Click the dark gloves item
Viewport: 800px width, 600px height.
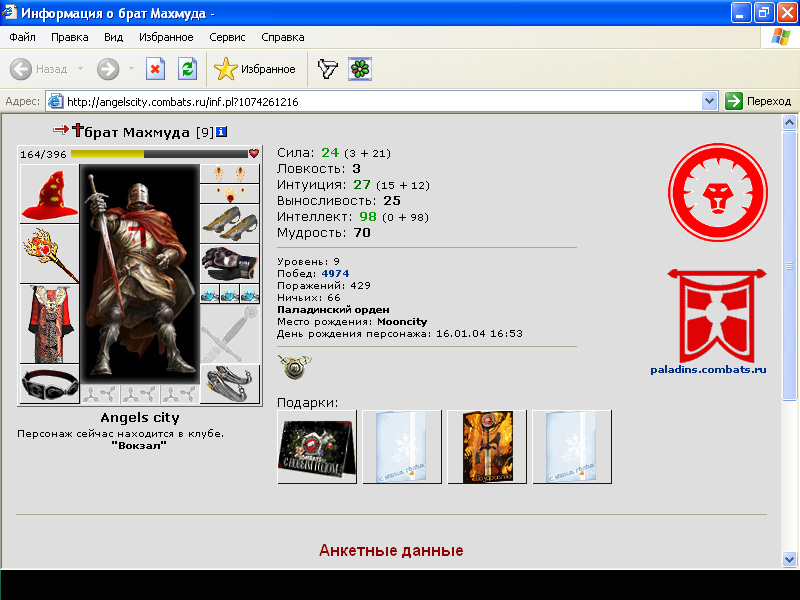point(230,263)
